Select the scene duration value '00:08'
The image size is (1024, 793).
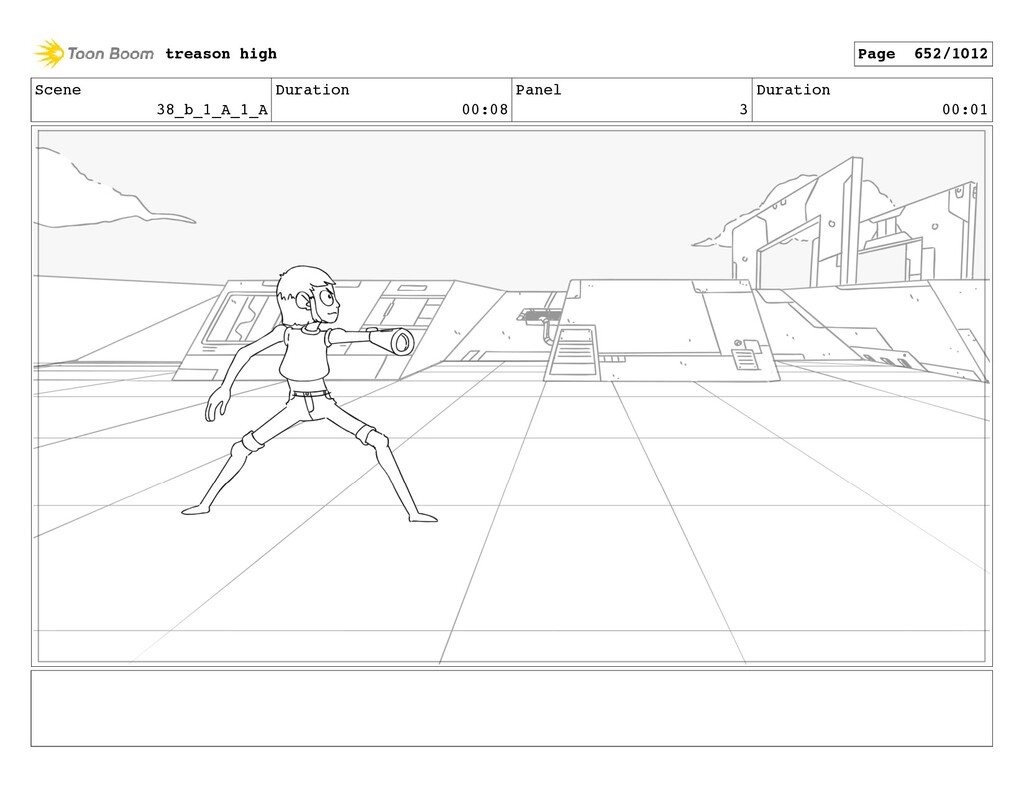485,110
